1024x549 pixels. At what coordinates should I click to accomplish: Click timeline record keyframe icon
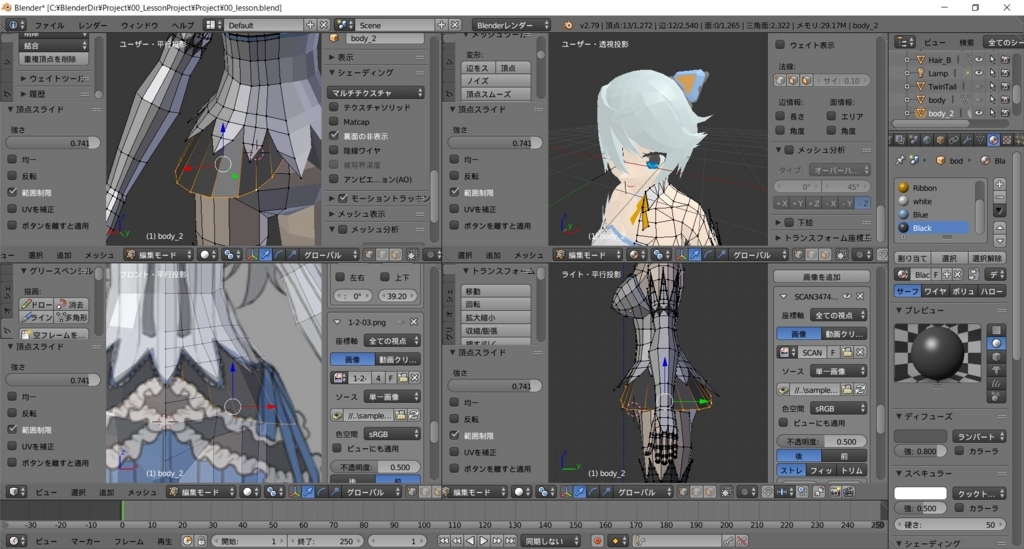[597, 541]
